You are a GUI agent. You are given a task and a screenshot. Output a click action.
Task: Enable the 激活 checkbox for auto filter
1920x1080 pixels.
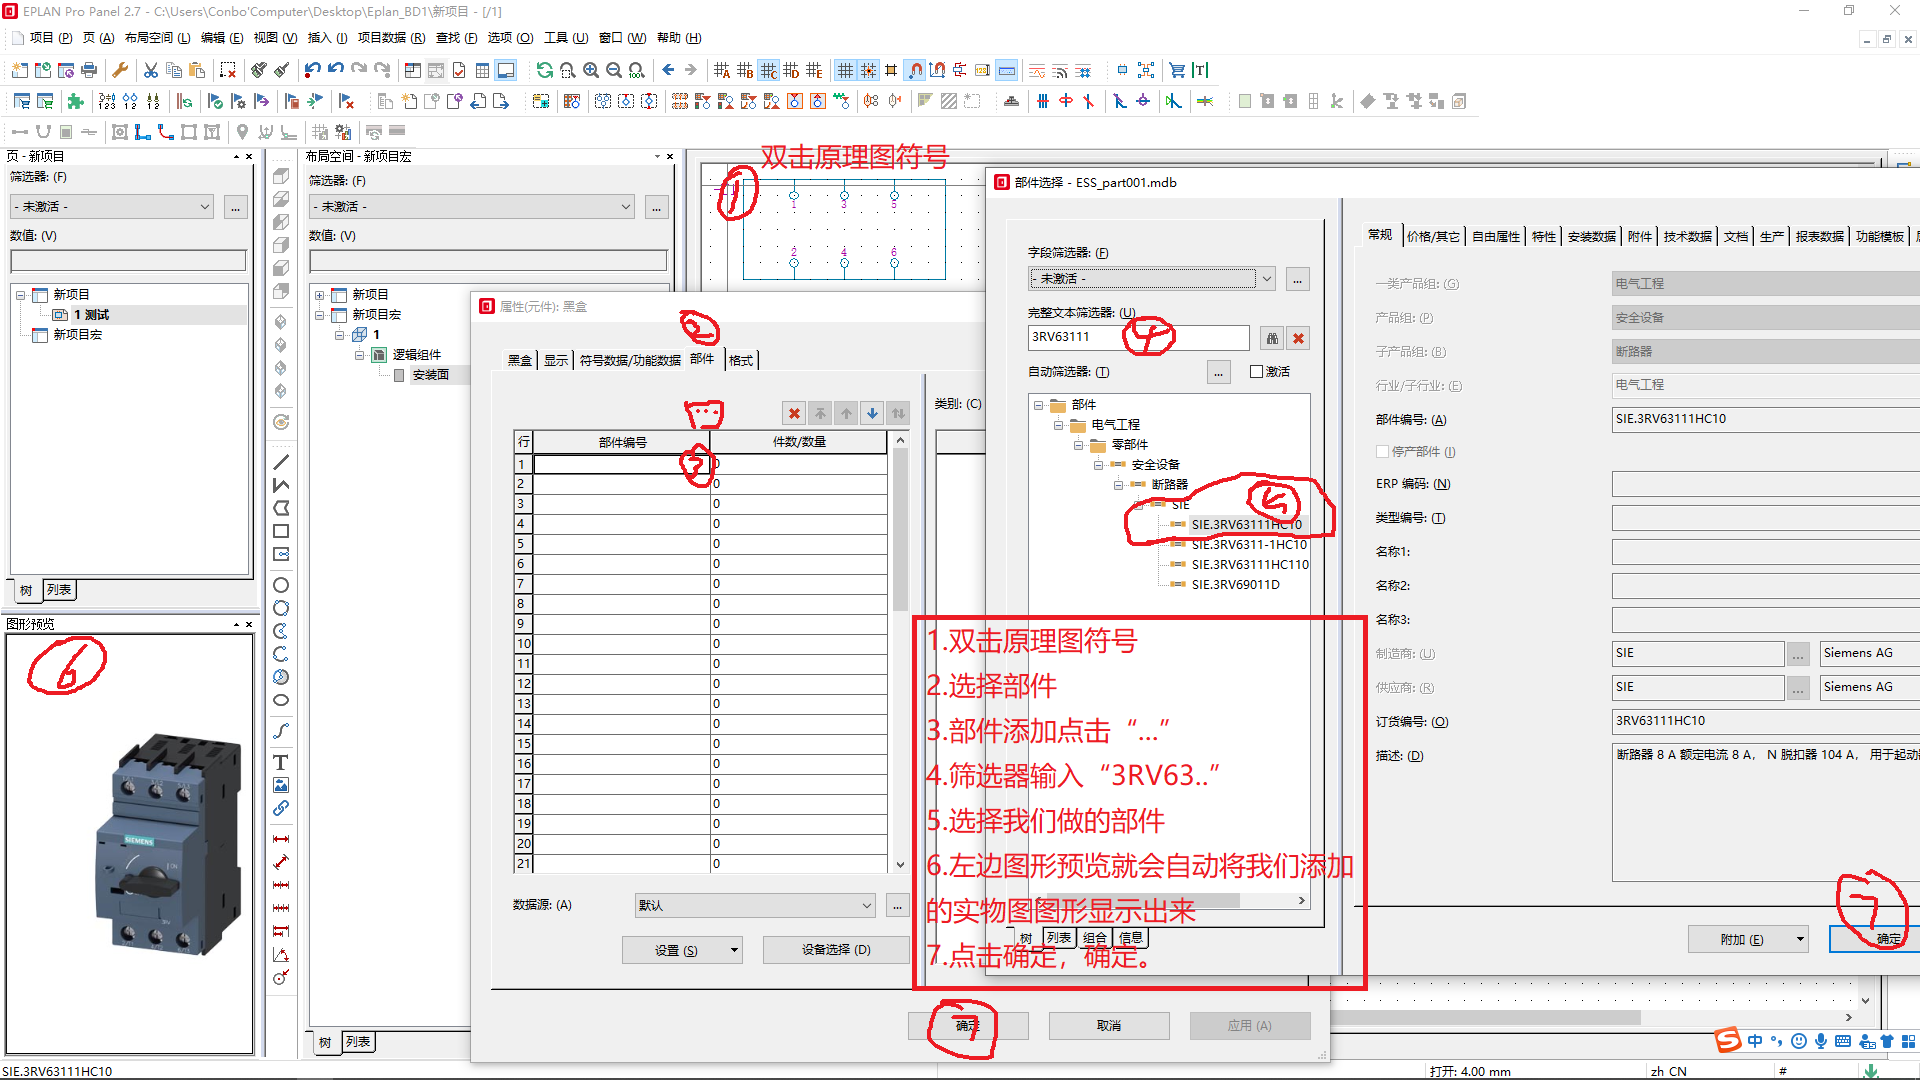[1256, 371]
